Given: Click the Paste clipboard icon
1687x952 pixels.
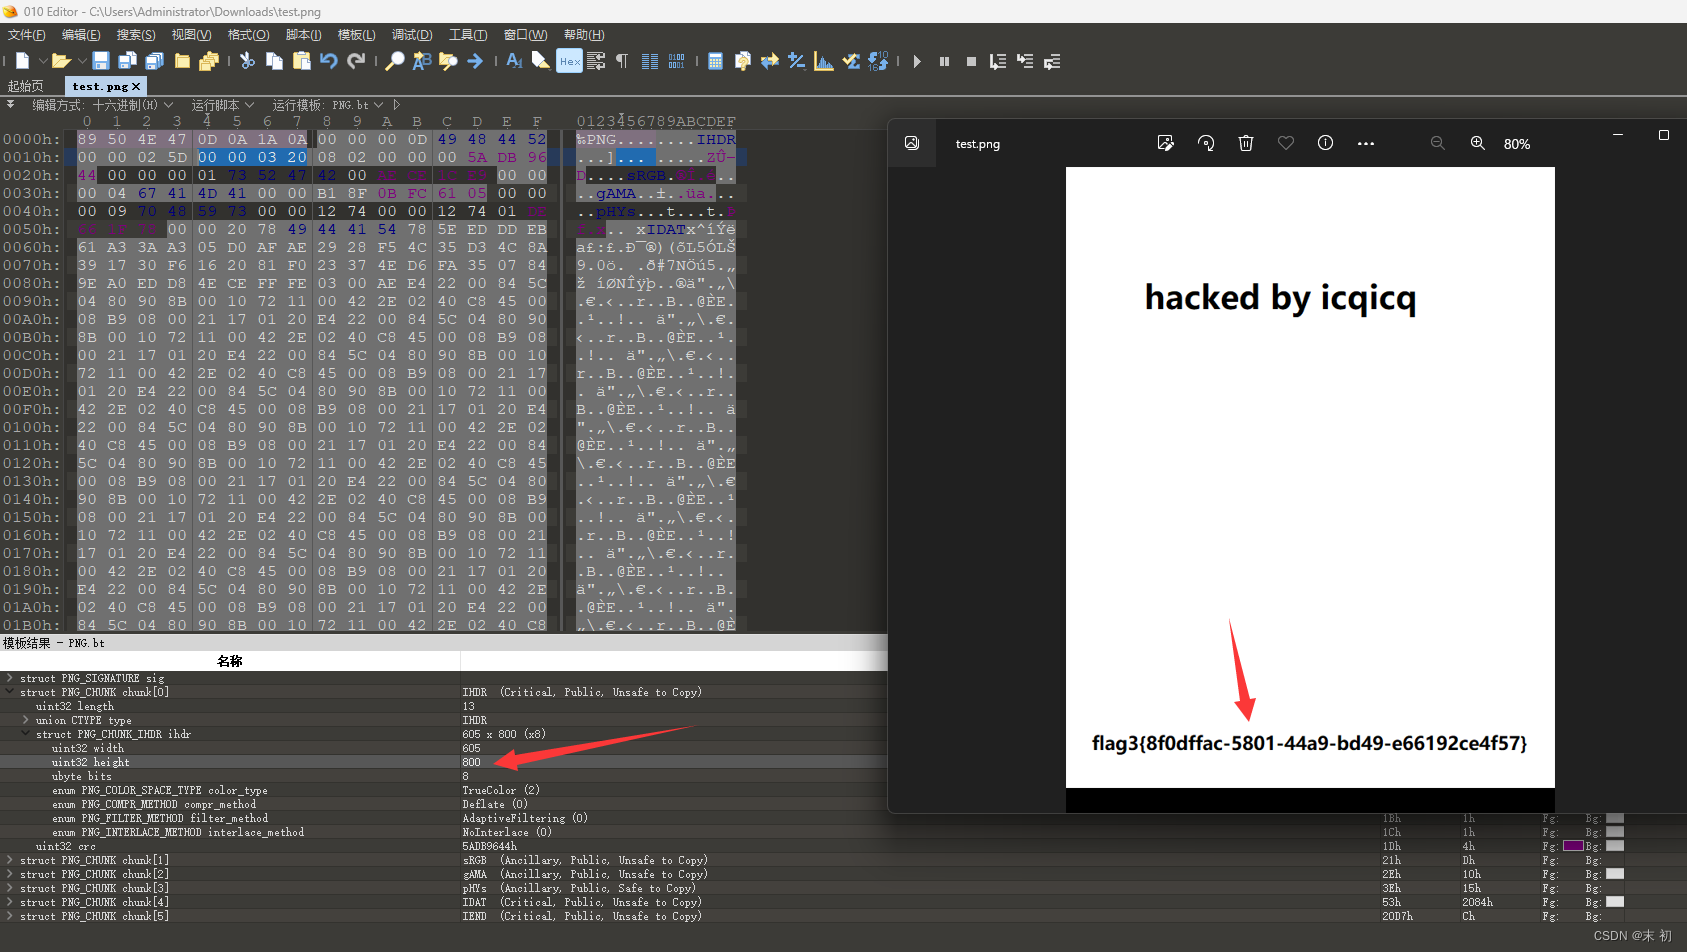Looking at the screenshot, I should [x=301, y=61].
